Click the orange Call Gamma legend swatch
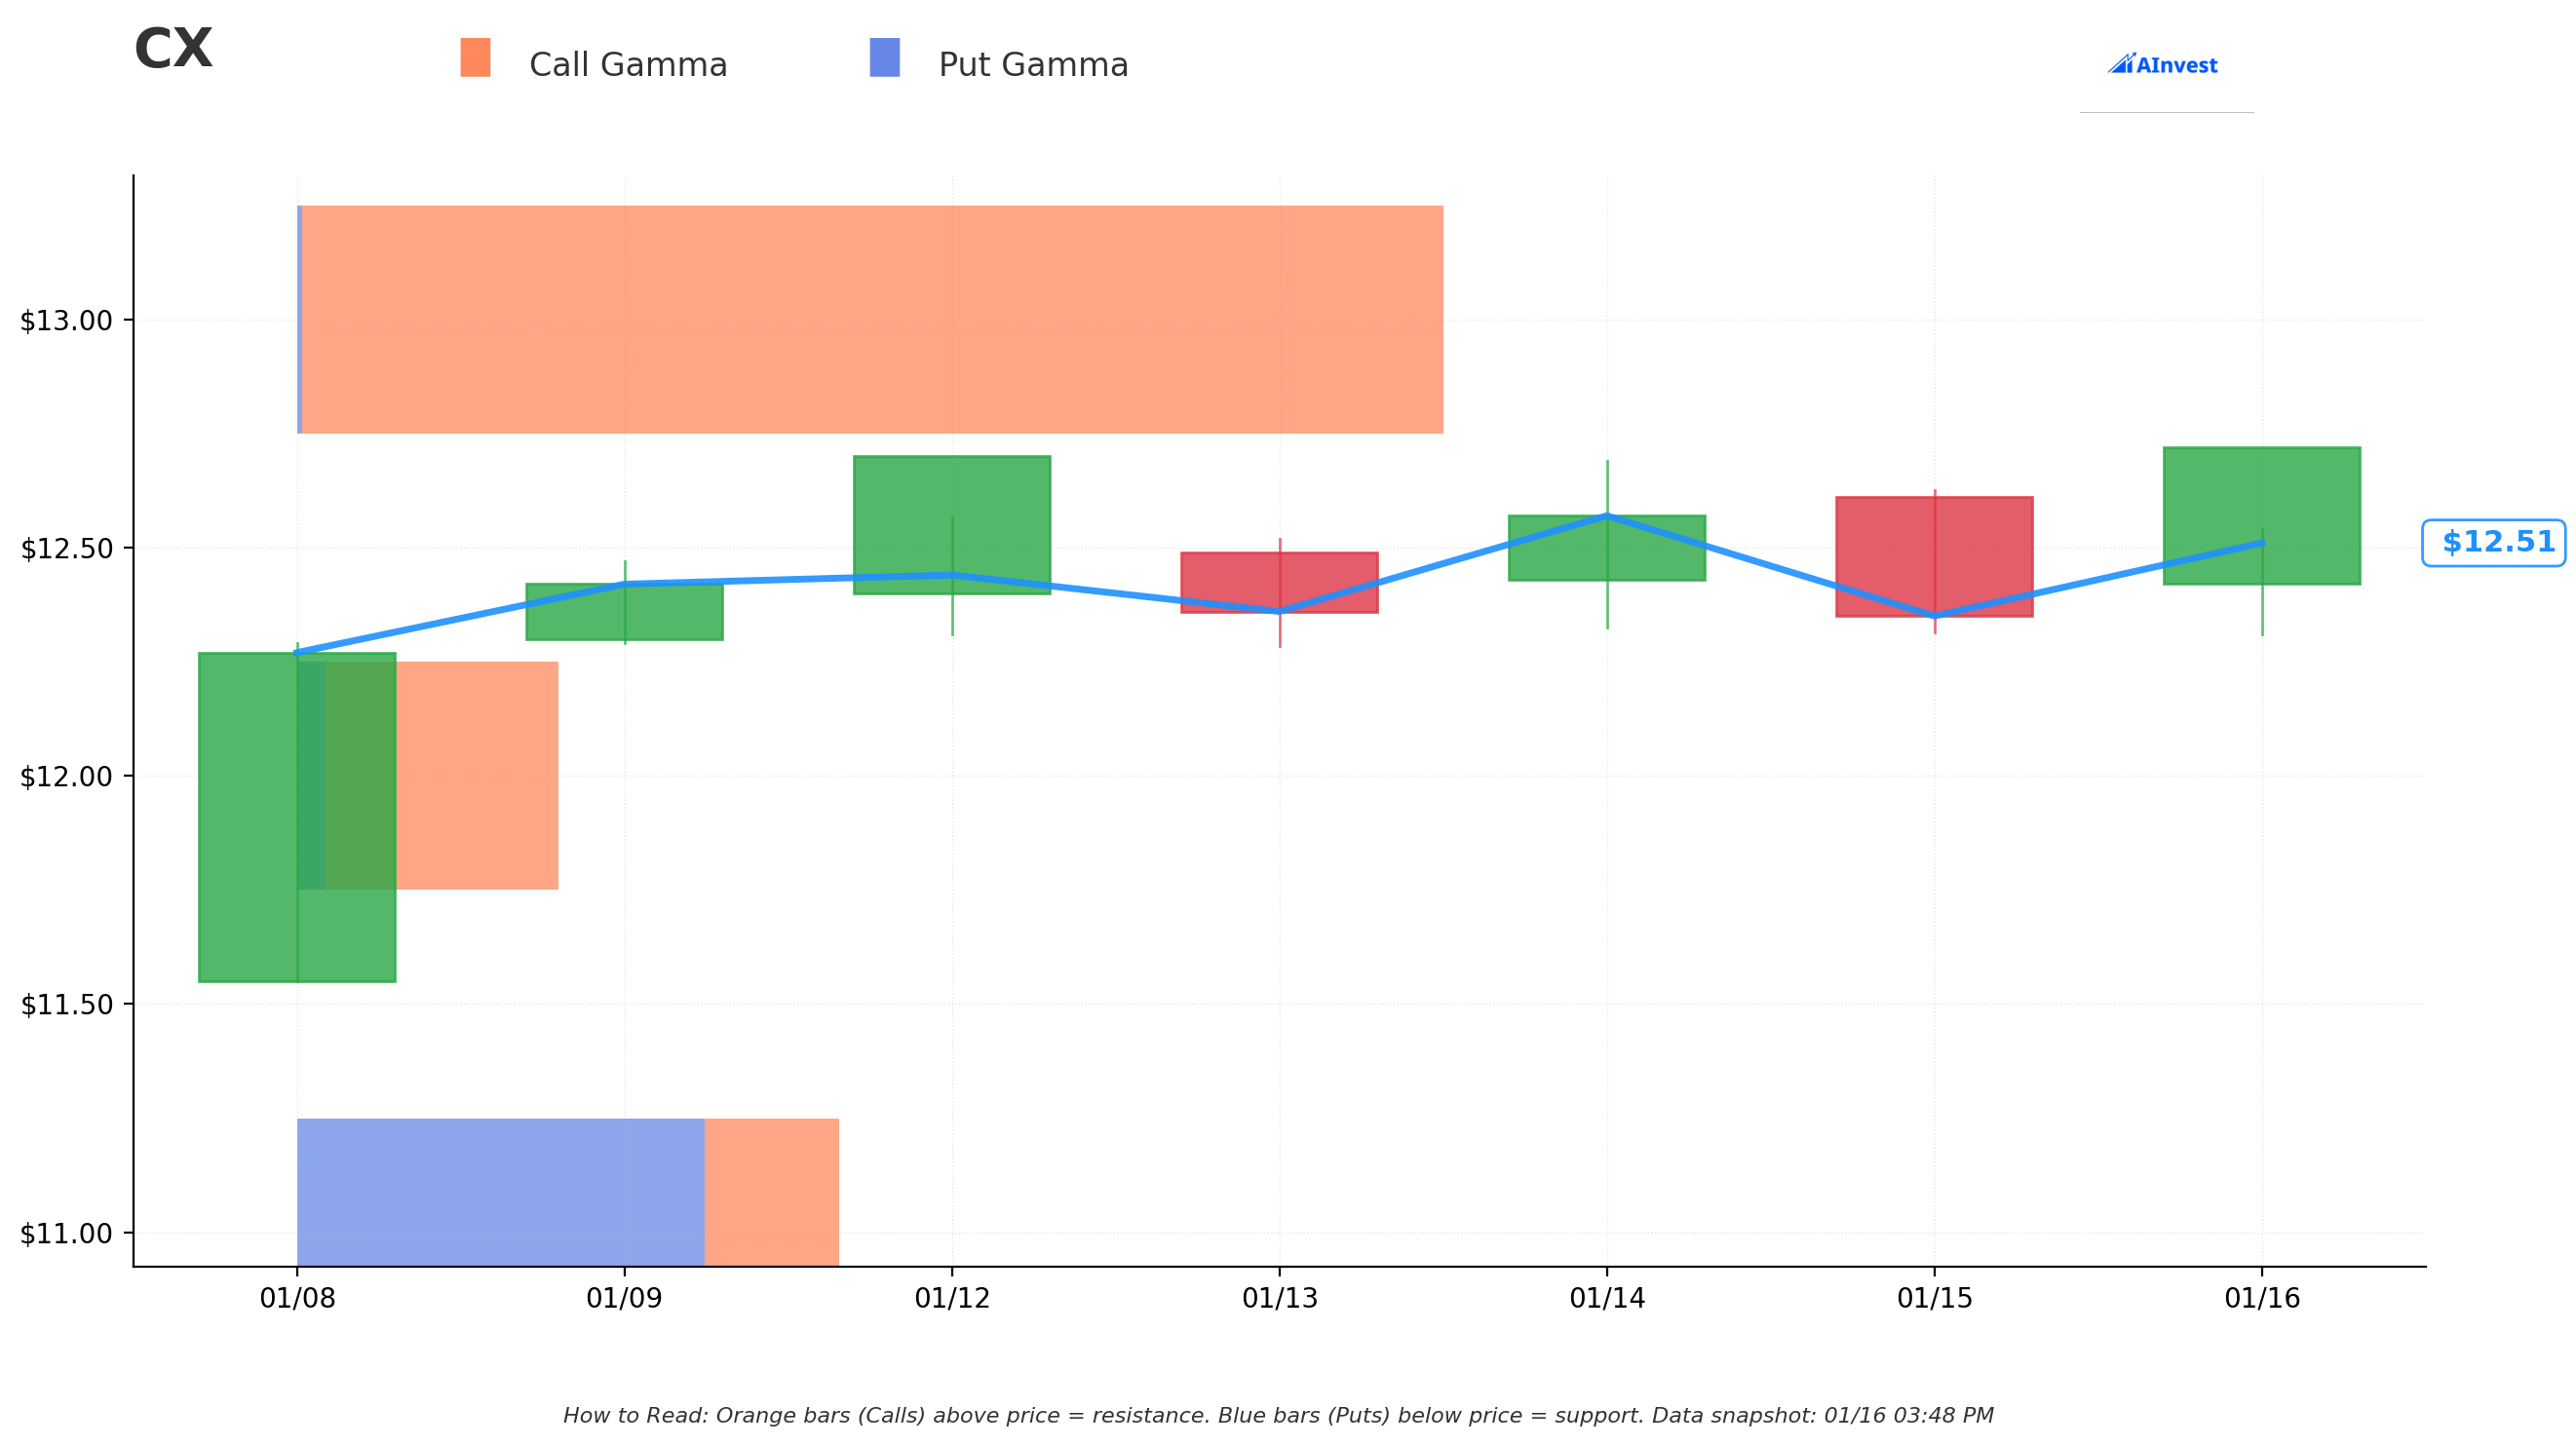 coord(475,57)
